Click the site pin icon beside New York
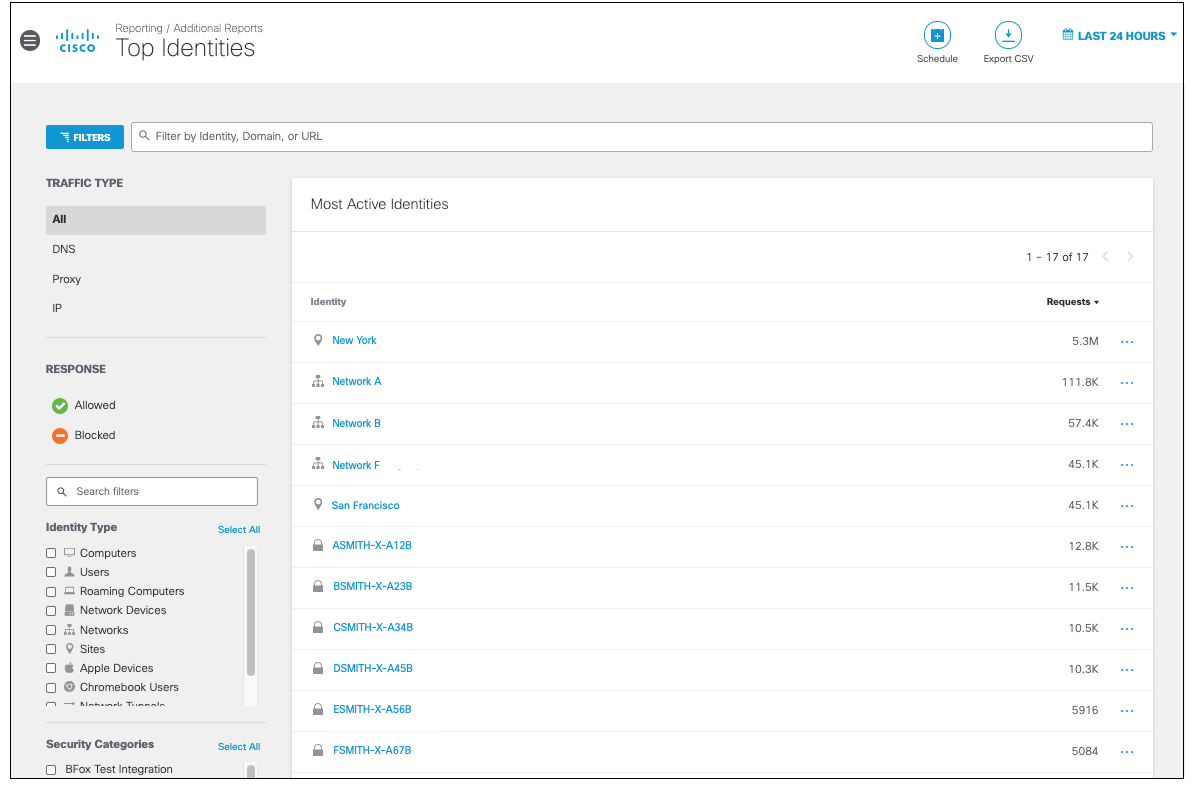1192x791 pixels. pyautogui.click(x=318, y=340)
